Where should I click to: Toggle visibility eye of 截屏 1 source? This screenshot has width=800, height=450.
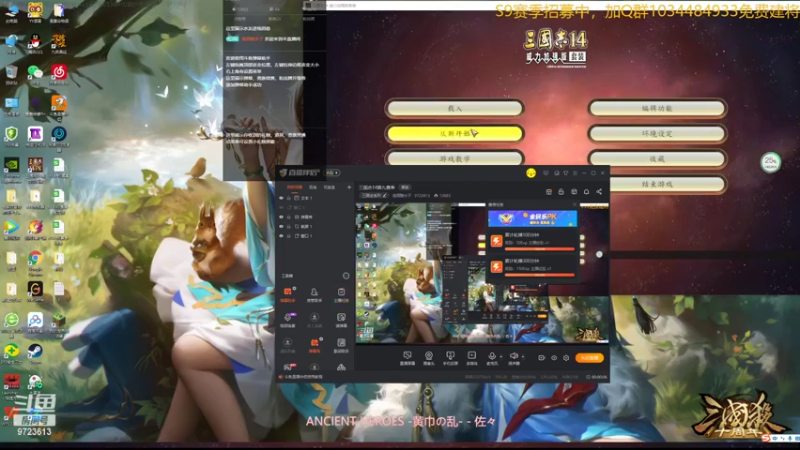click(281, 227)
